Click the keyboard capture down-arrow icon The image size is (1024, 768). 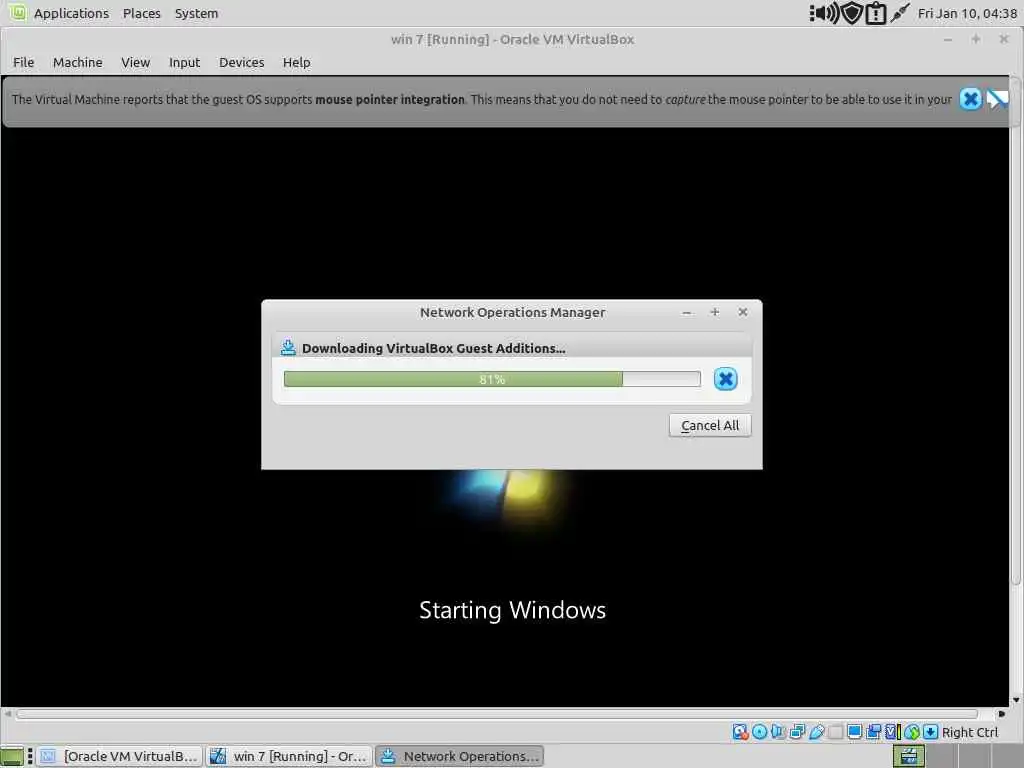click(931, 732)
